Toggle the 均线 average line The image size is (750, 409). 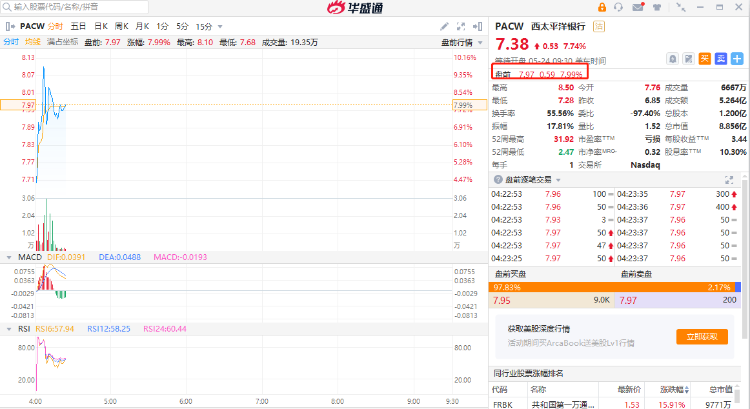click(x=33, y=42)
